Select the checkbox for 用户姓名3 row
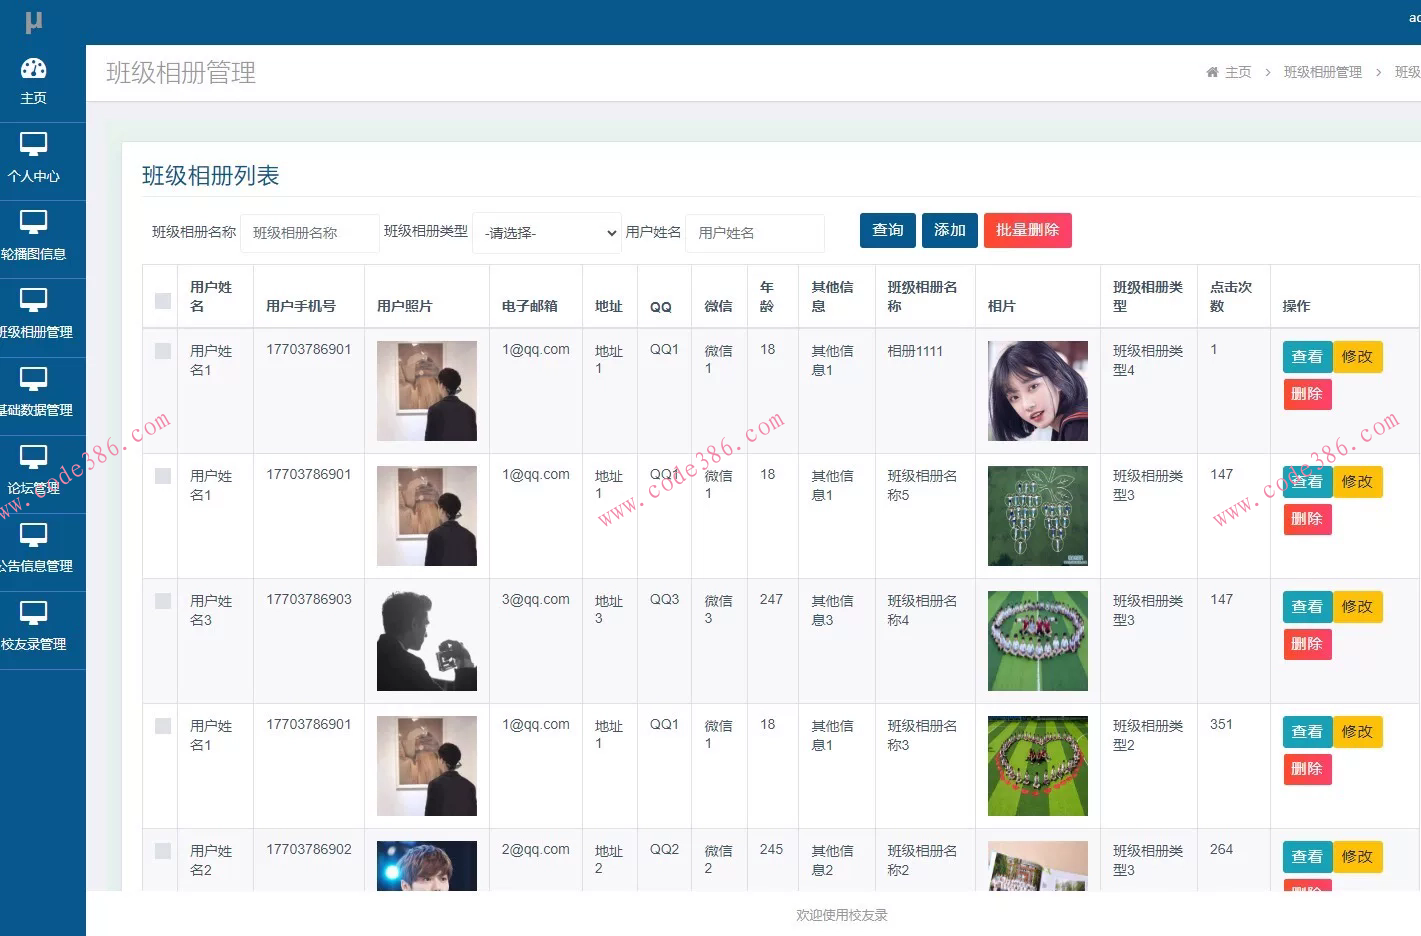The width and height of the screenshot is (1421, 936). pos(161,600)
